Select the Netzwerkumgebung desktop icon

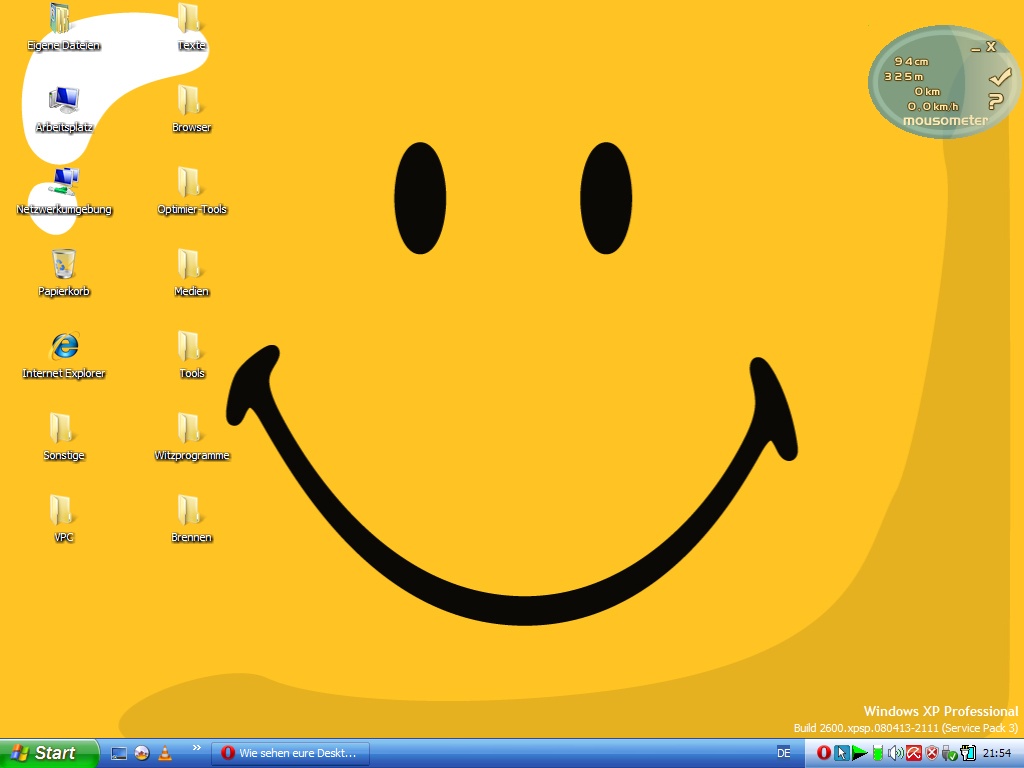point(64,182)
